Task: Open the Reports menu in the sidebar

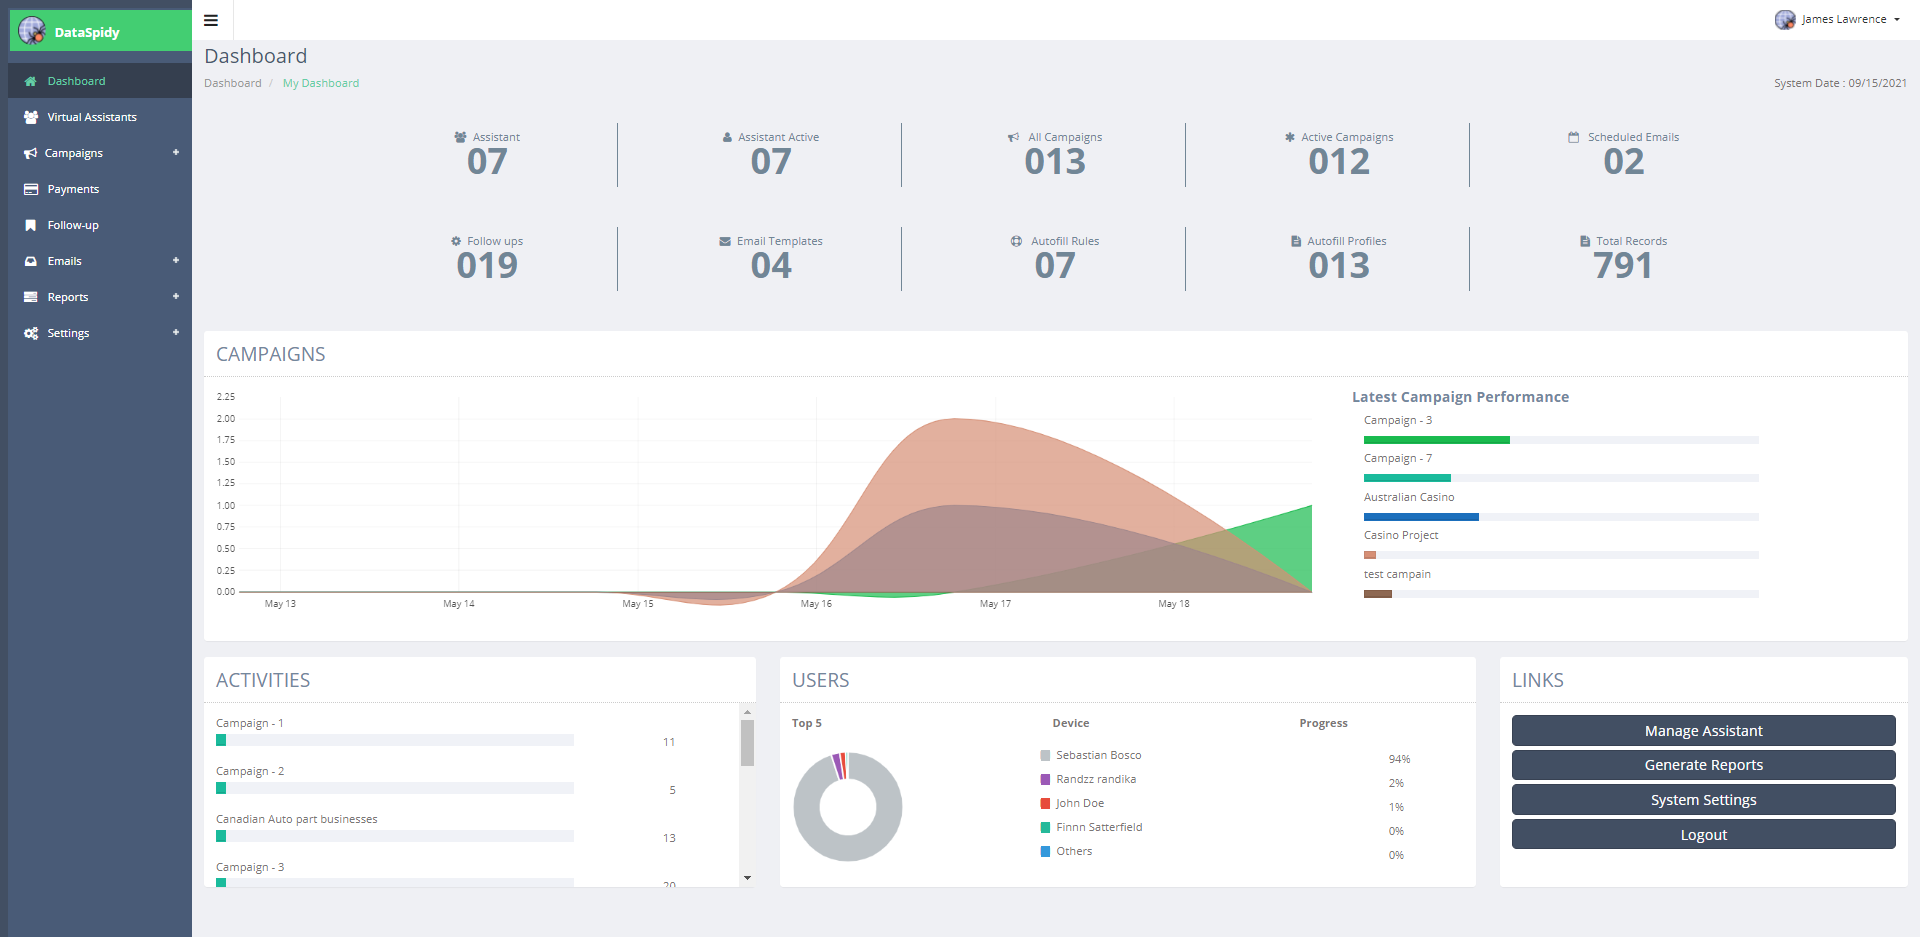Action: (x=68, y=297)
